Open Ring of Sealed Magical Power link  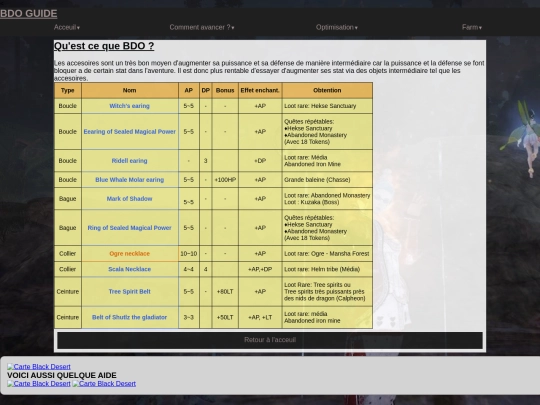coord(129,228)
